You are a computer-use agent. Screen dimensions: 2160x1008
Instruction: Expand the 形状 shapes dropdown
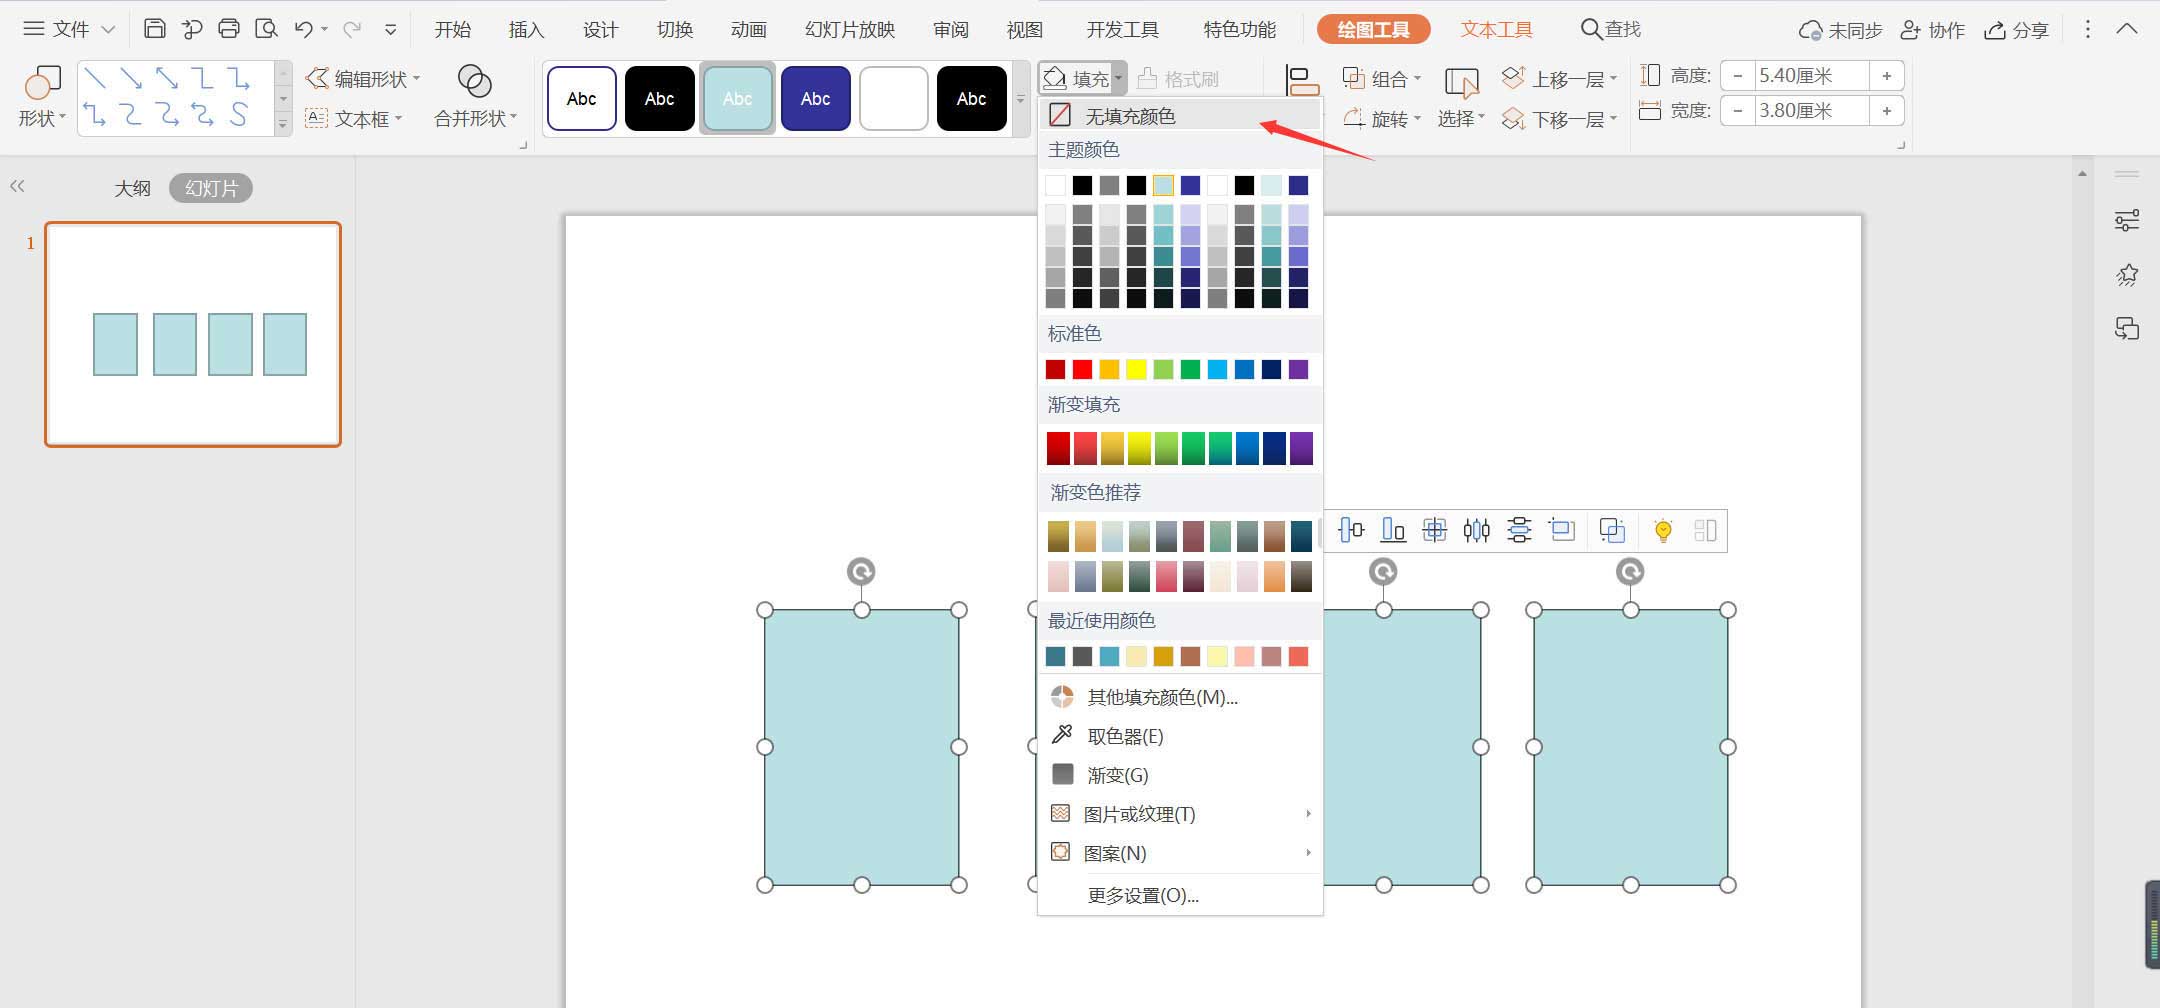coord(41,118)
